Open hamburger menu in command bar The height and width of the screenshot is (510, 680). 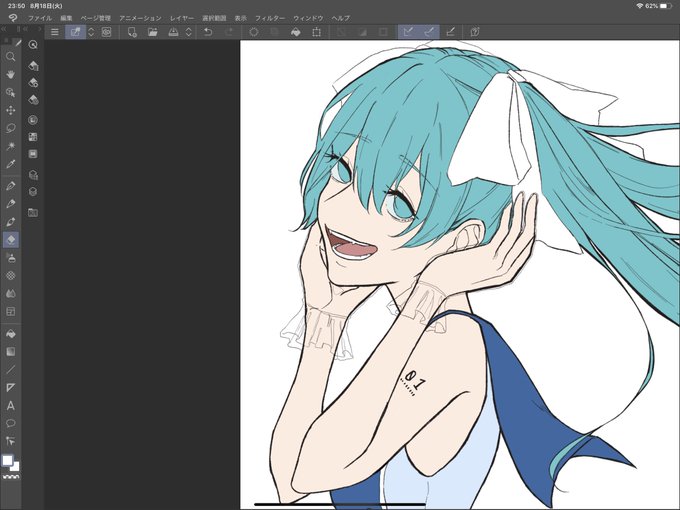[55, 32]
